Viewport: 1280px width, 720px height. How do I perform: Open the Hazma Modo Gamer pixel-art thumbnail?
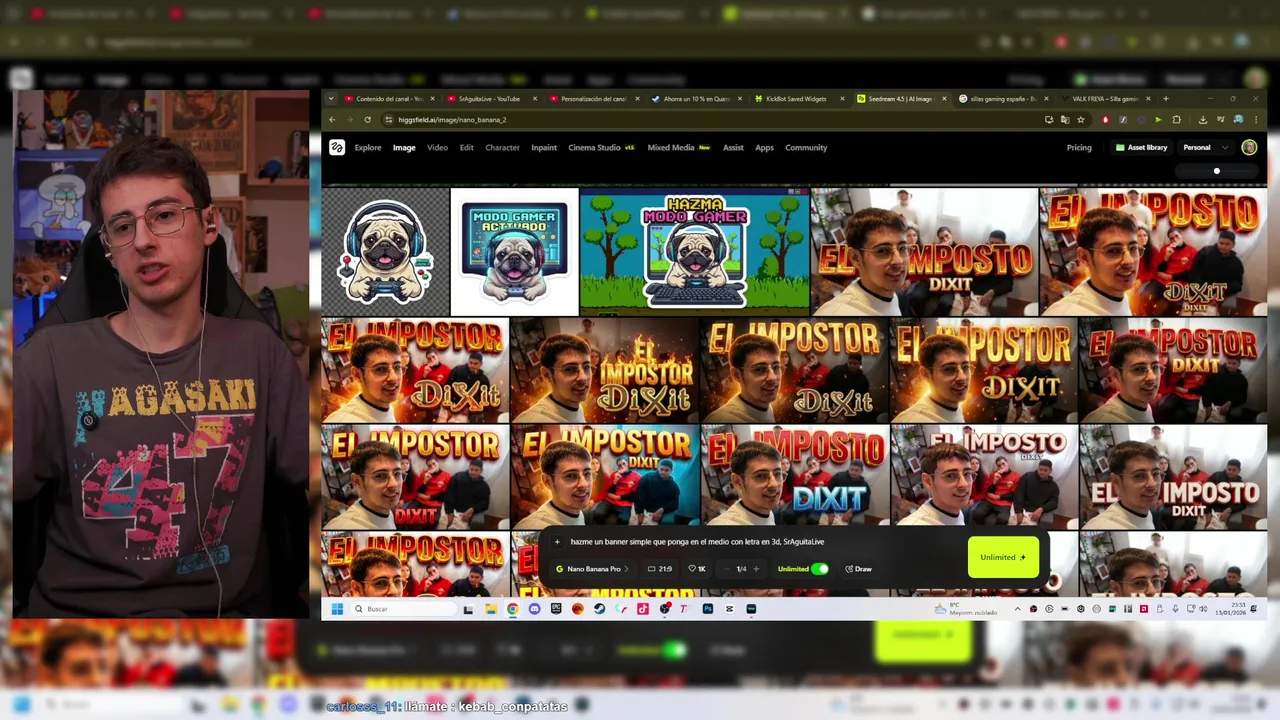pos(695,252)
